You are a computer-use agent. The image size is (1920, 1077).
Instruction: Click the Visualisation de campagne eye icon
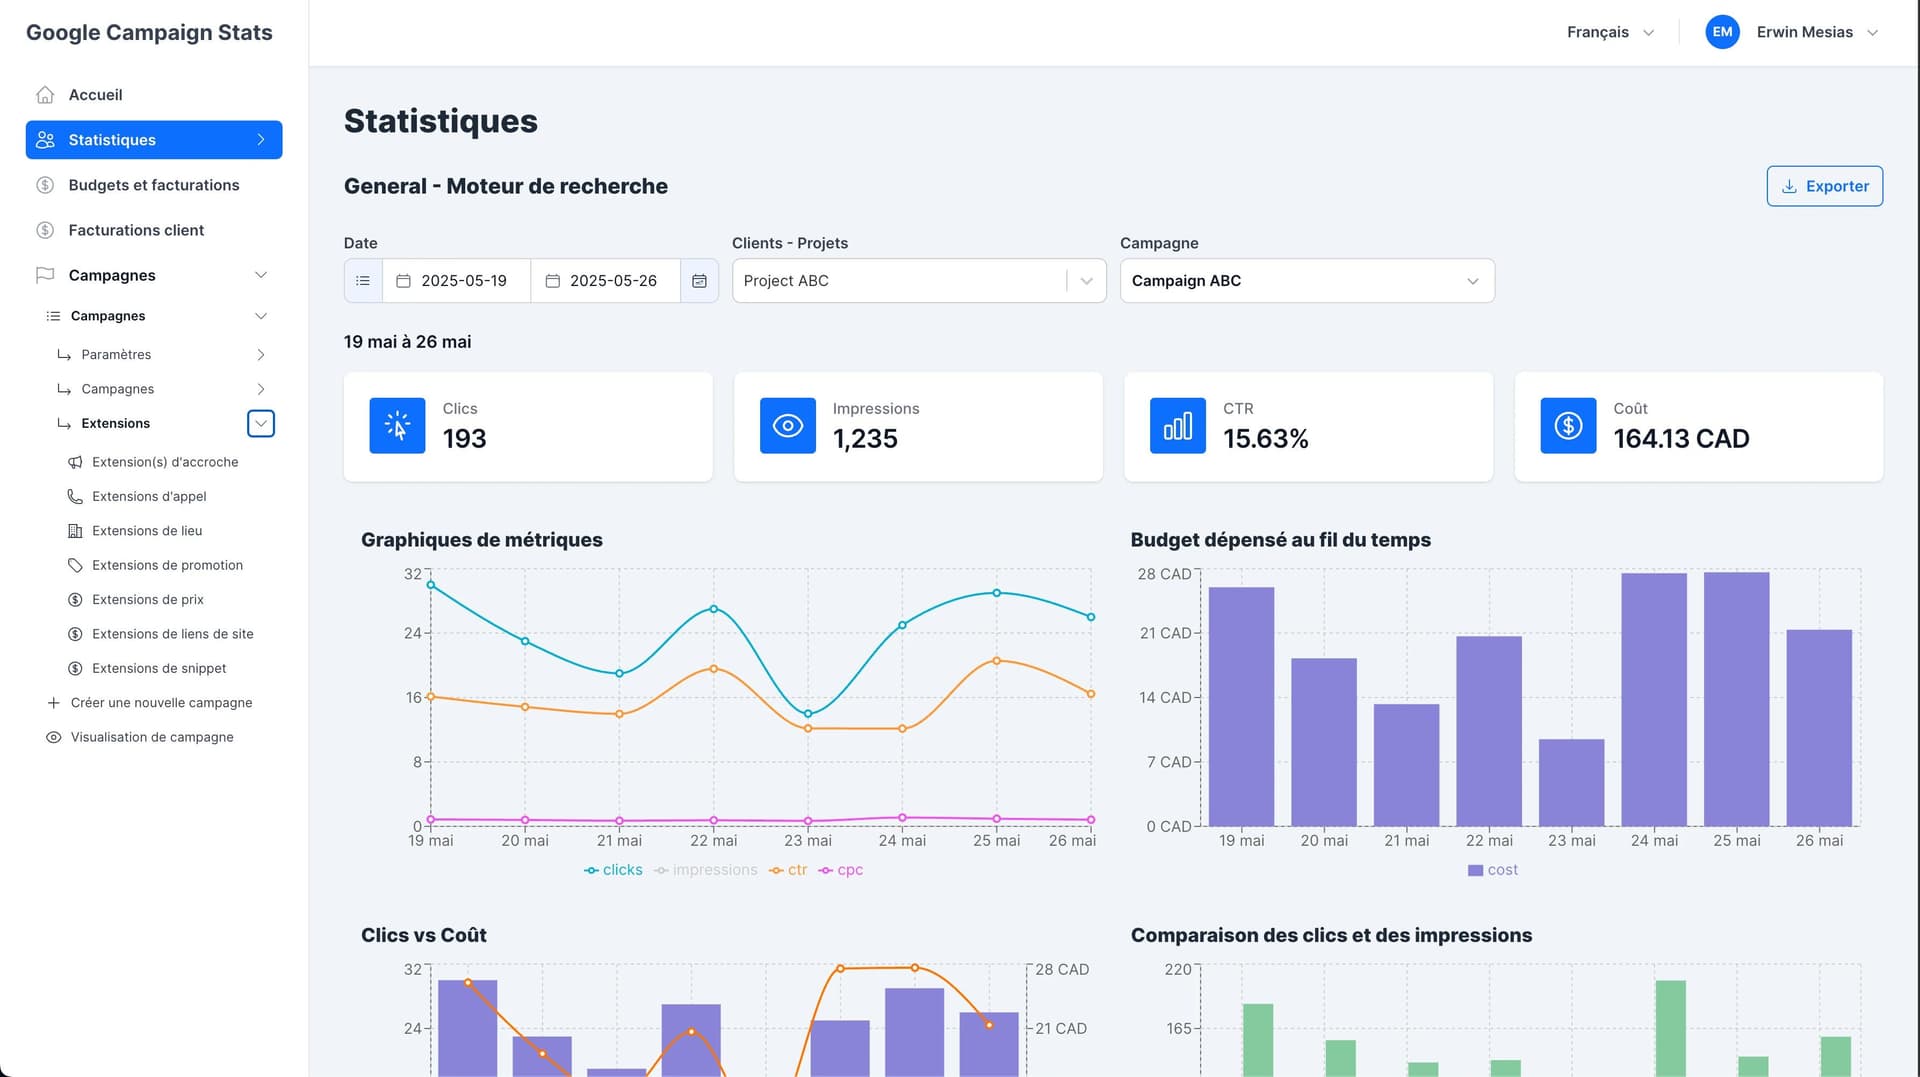coord(53,737)
